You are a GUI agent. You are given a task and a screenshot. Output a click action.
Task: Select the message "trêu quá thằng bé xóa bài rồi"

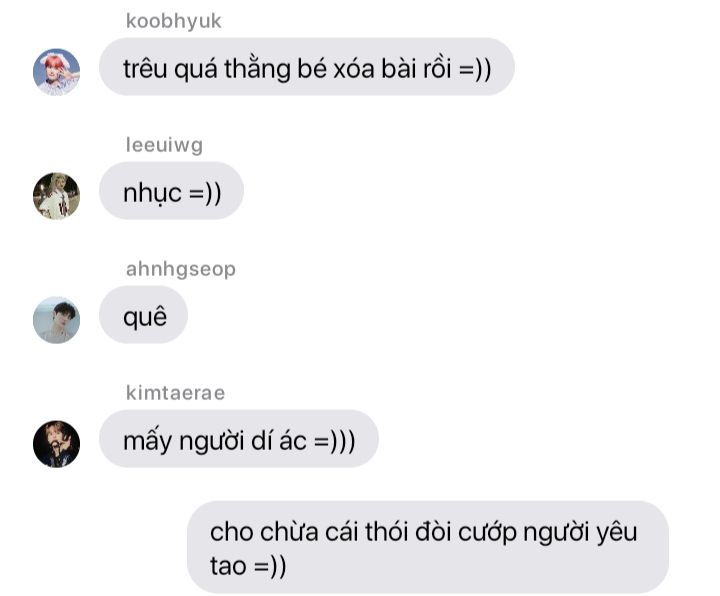(x=307, y=67)
